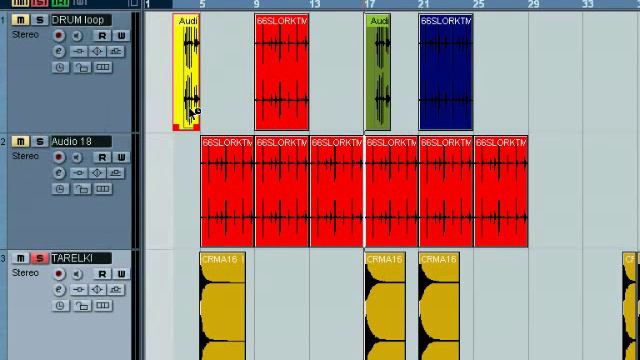This screenshot has height=360, width=640.
Task: Select the green Audi clip on DRUM loop
Action: 378,72
